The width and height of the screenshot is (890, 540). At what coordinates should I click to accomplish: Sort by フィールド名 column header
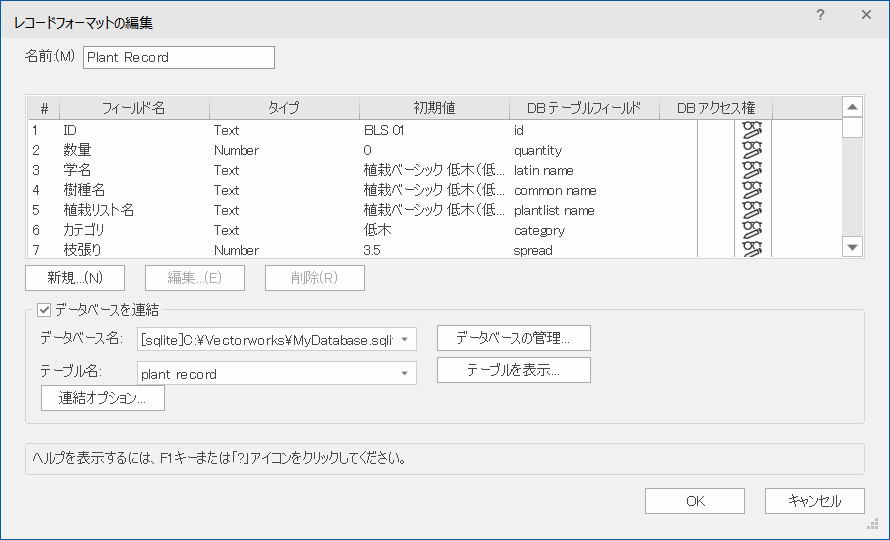134,108
